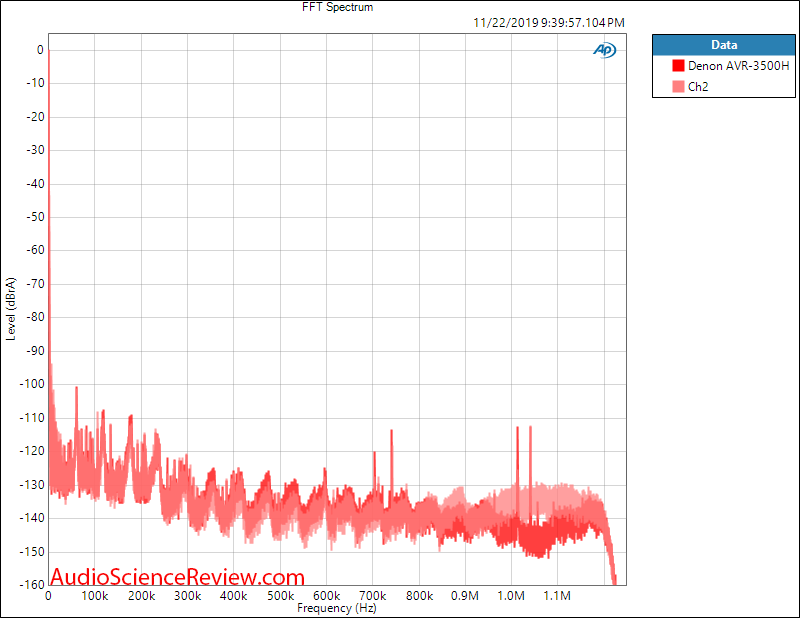Click the red Denon AVR-3500H legend swatch

tap(678, 66)
